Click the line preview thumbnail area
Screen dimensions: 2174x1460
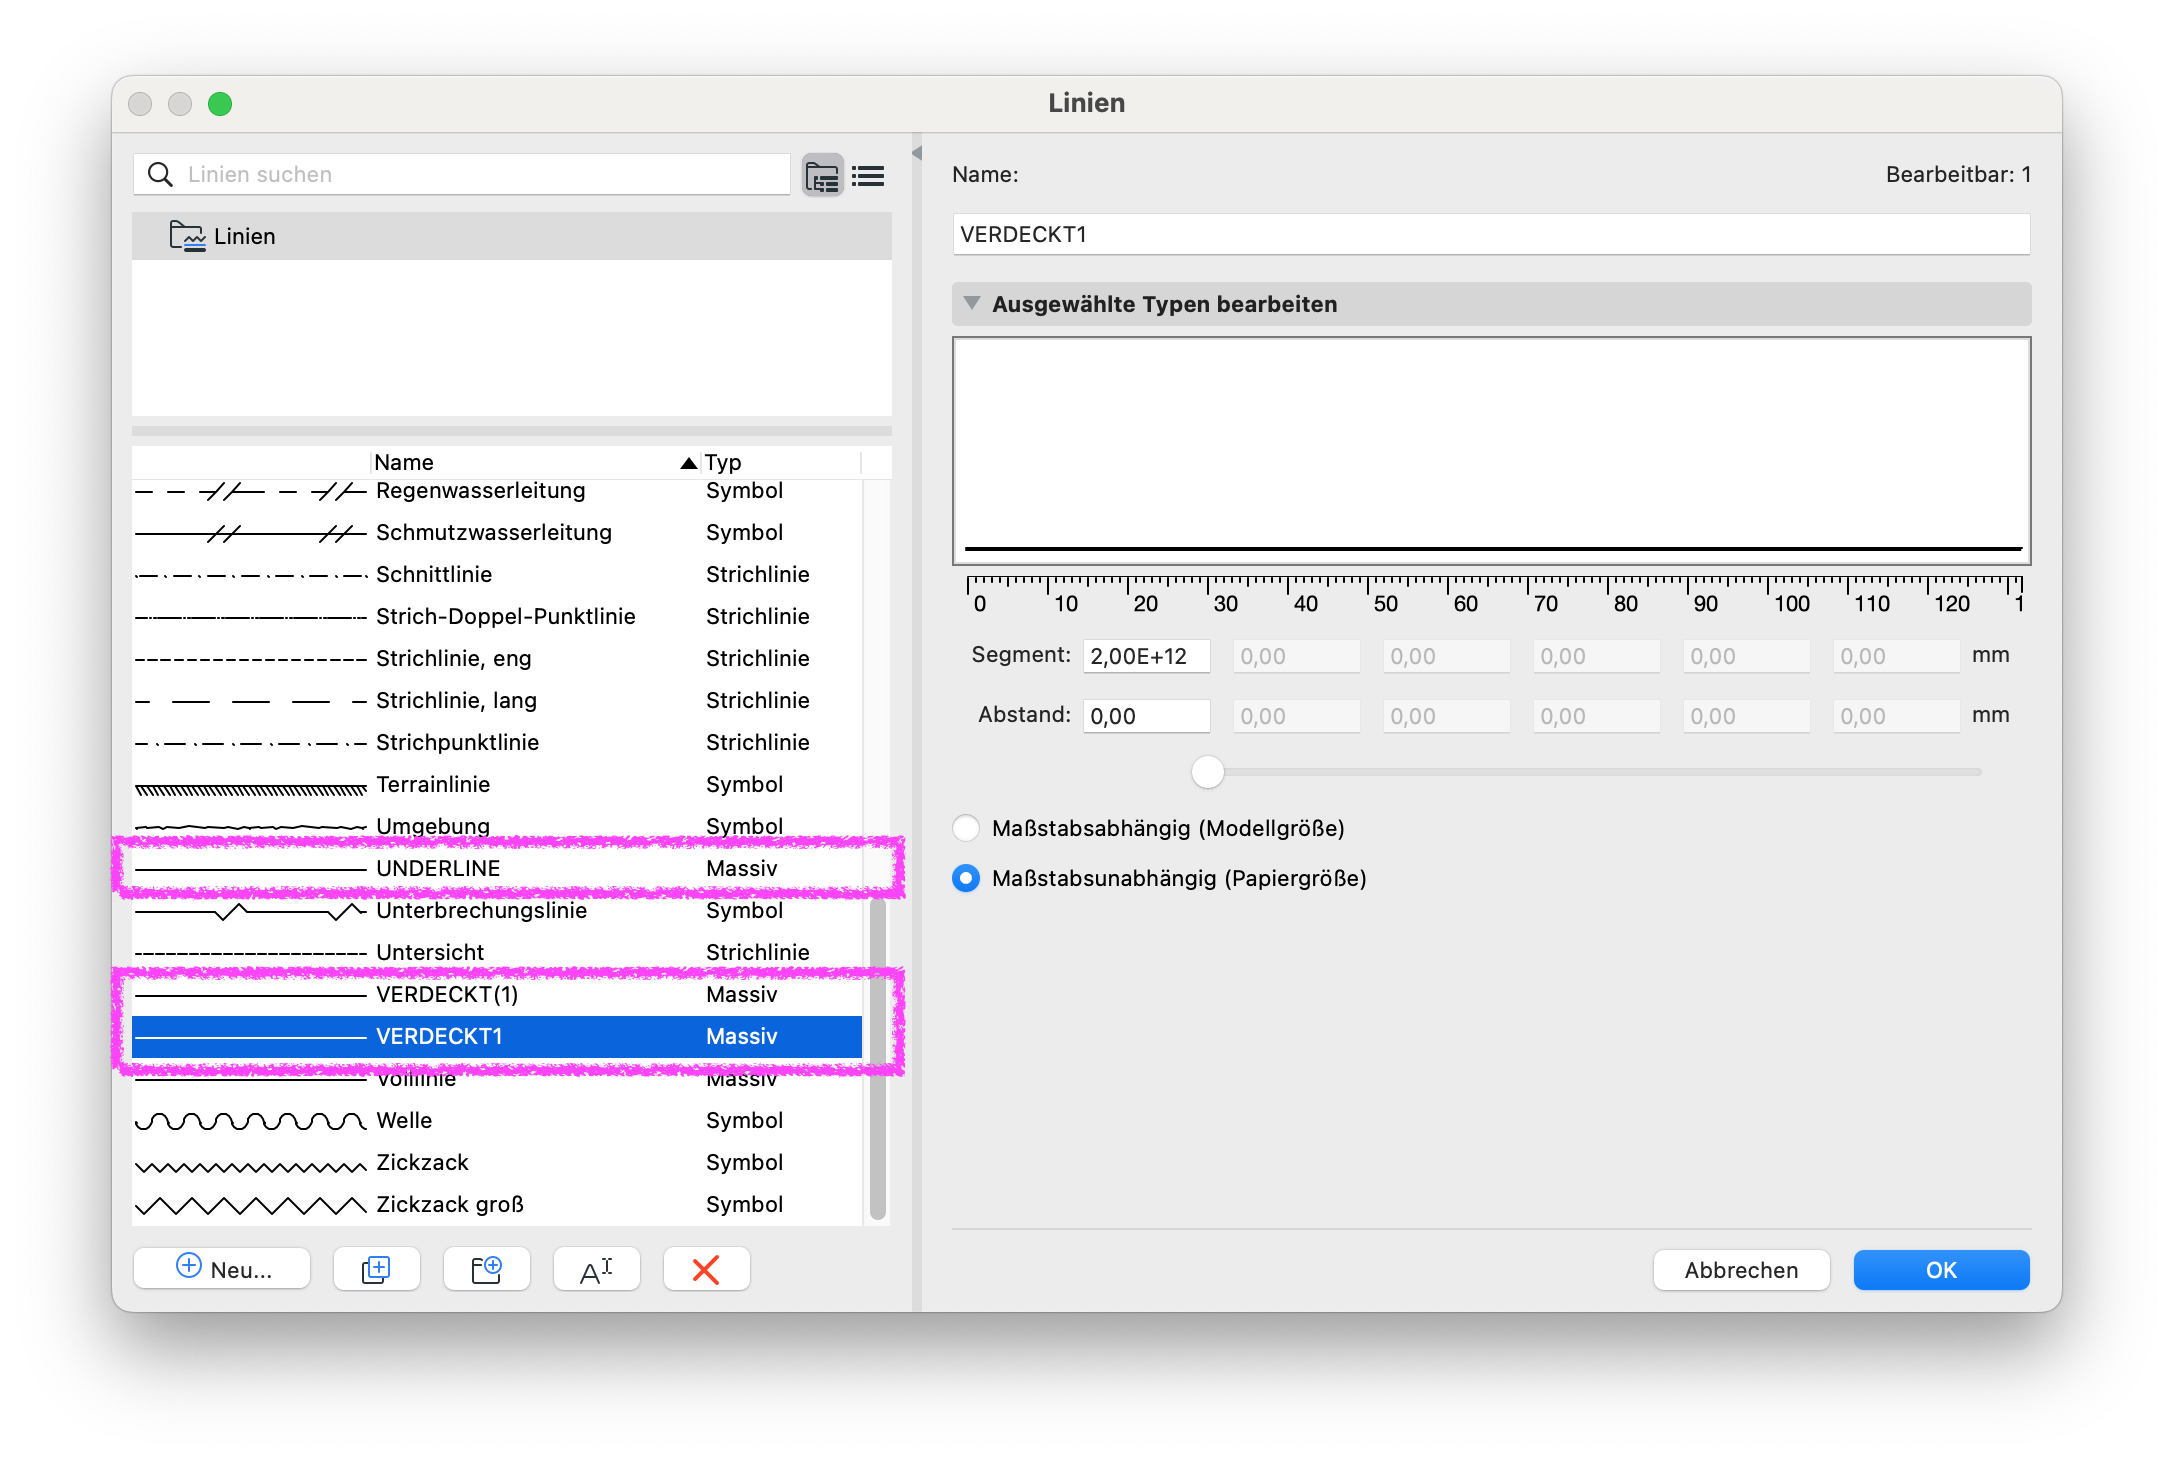pyautogui.click(x=1491, y=451)
